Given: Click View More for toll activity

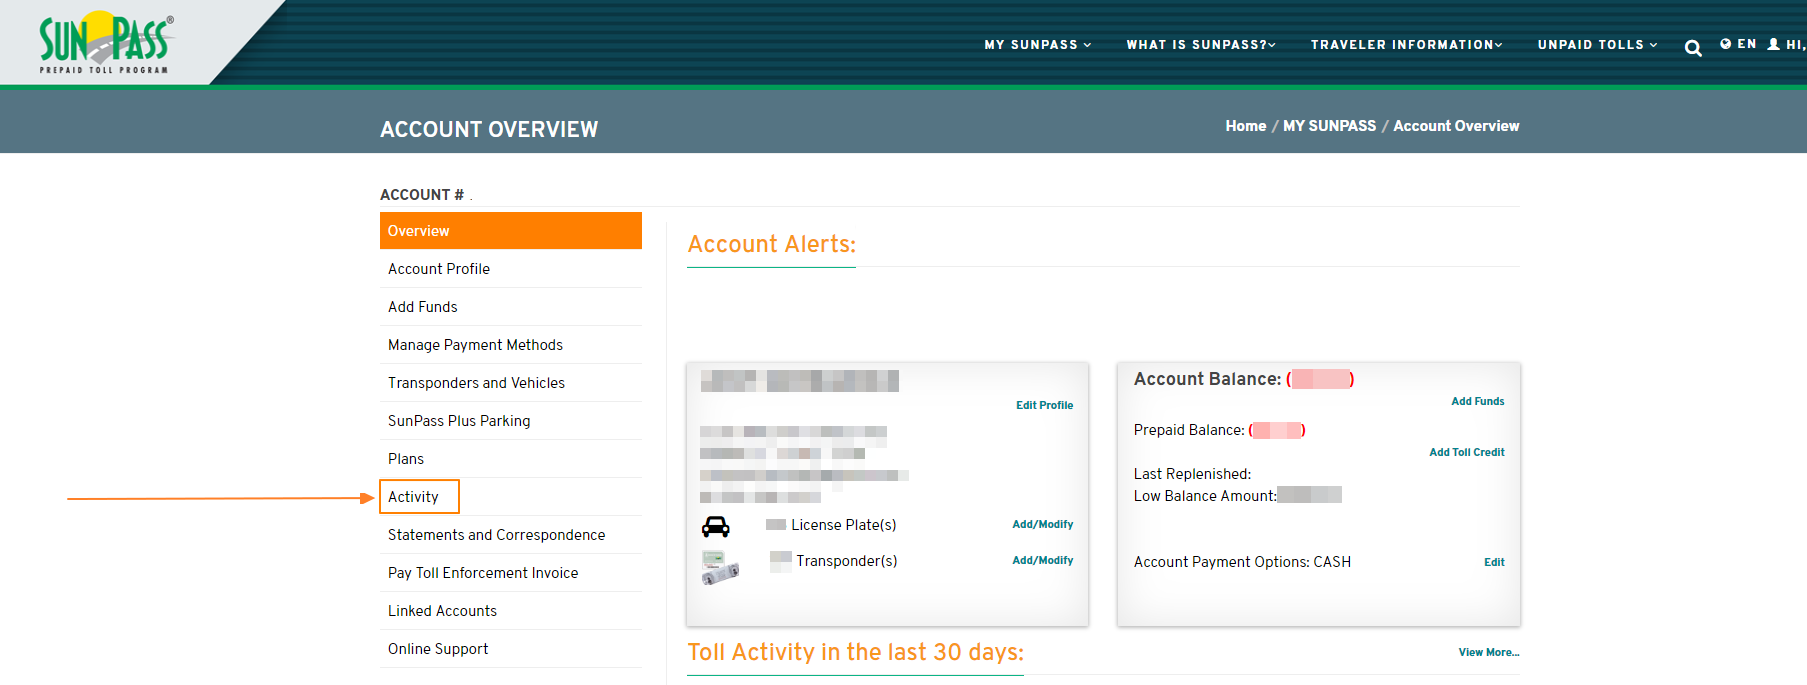Looking at the screenshot, I should [x=1488, y=652].
